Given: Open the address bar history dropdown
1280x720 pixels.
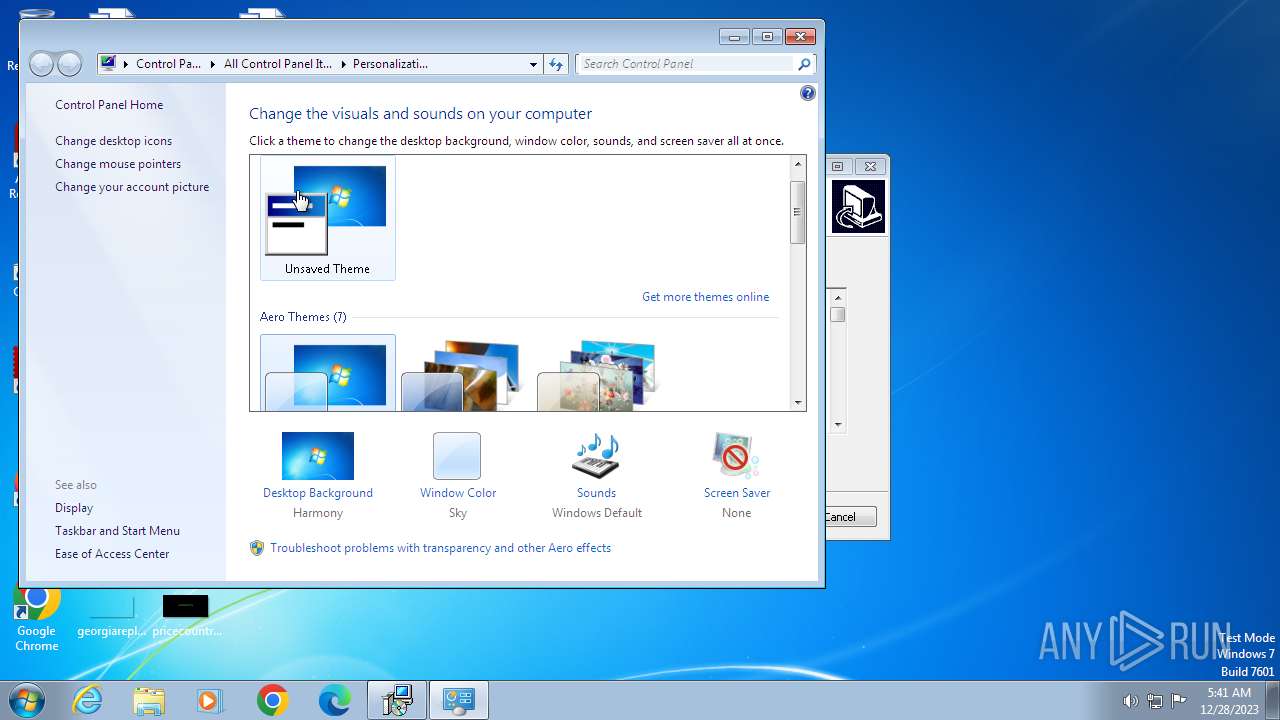Looking at the screenshot, I should point(533,64).
